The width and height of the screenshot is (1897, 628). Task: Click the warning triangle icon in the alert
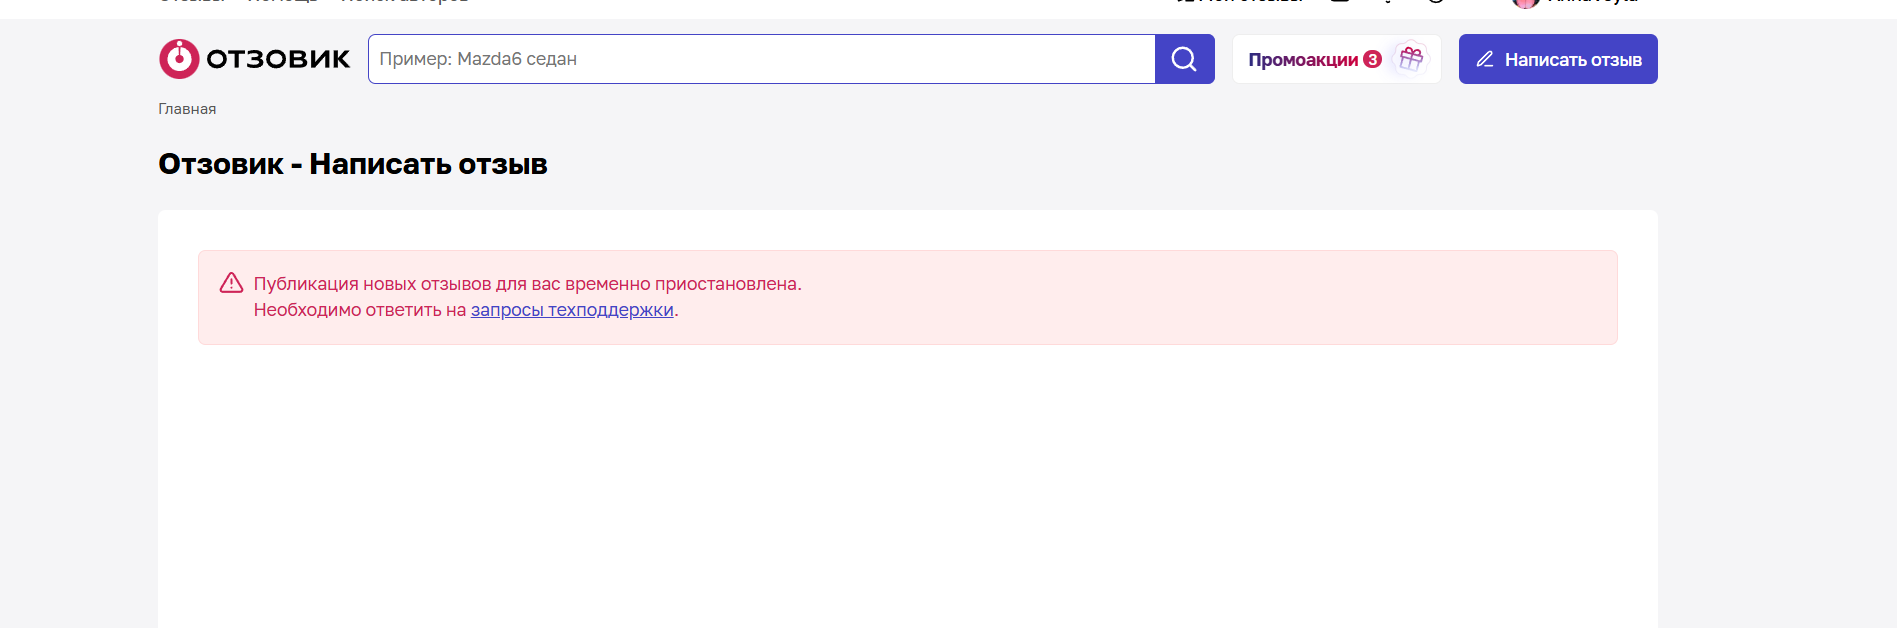pyautogui.click(x=231, y=283)
